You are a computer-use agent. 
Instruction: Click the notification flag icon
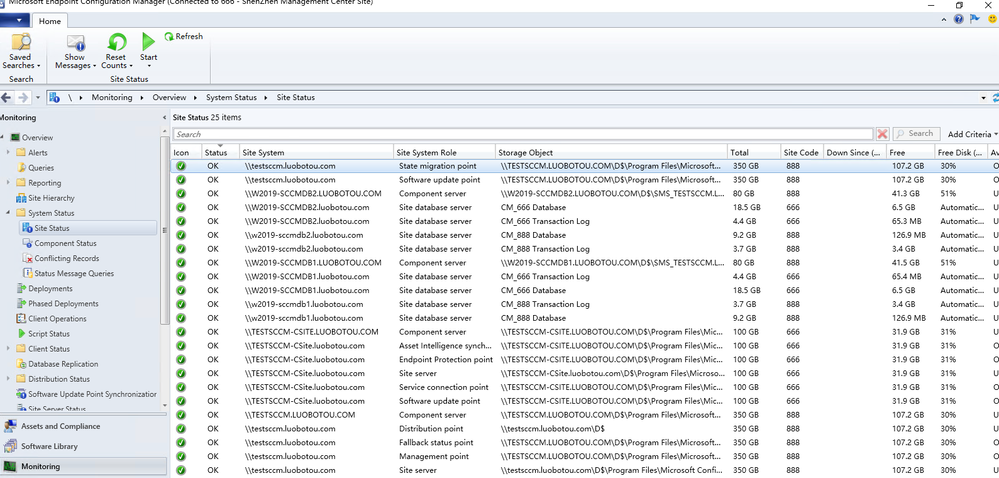click(x=975, y=19)
